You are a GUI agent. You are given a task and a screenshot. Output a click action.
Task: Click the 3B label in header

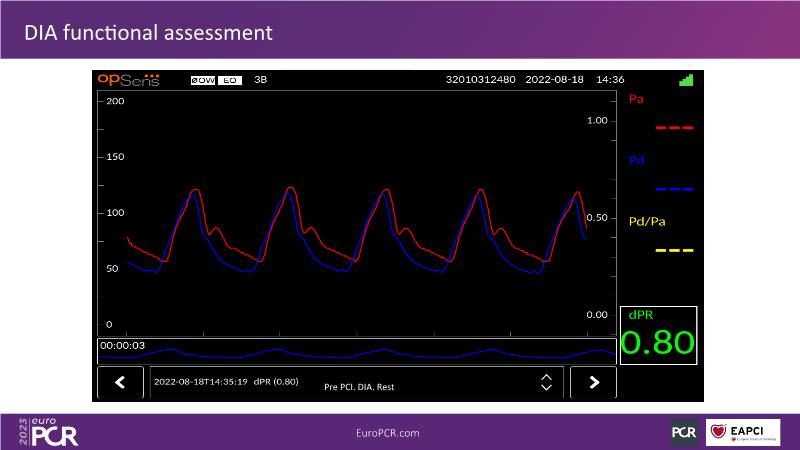click(261, 79)
